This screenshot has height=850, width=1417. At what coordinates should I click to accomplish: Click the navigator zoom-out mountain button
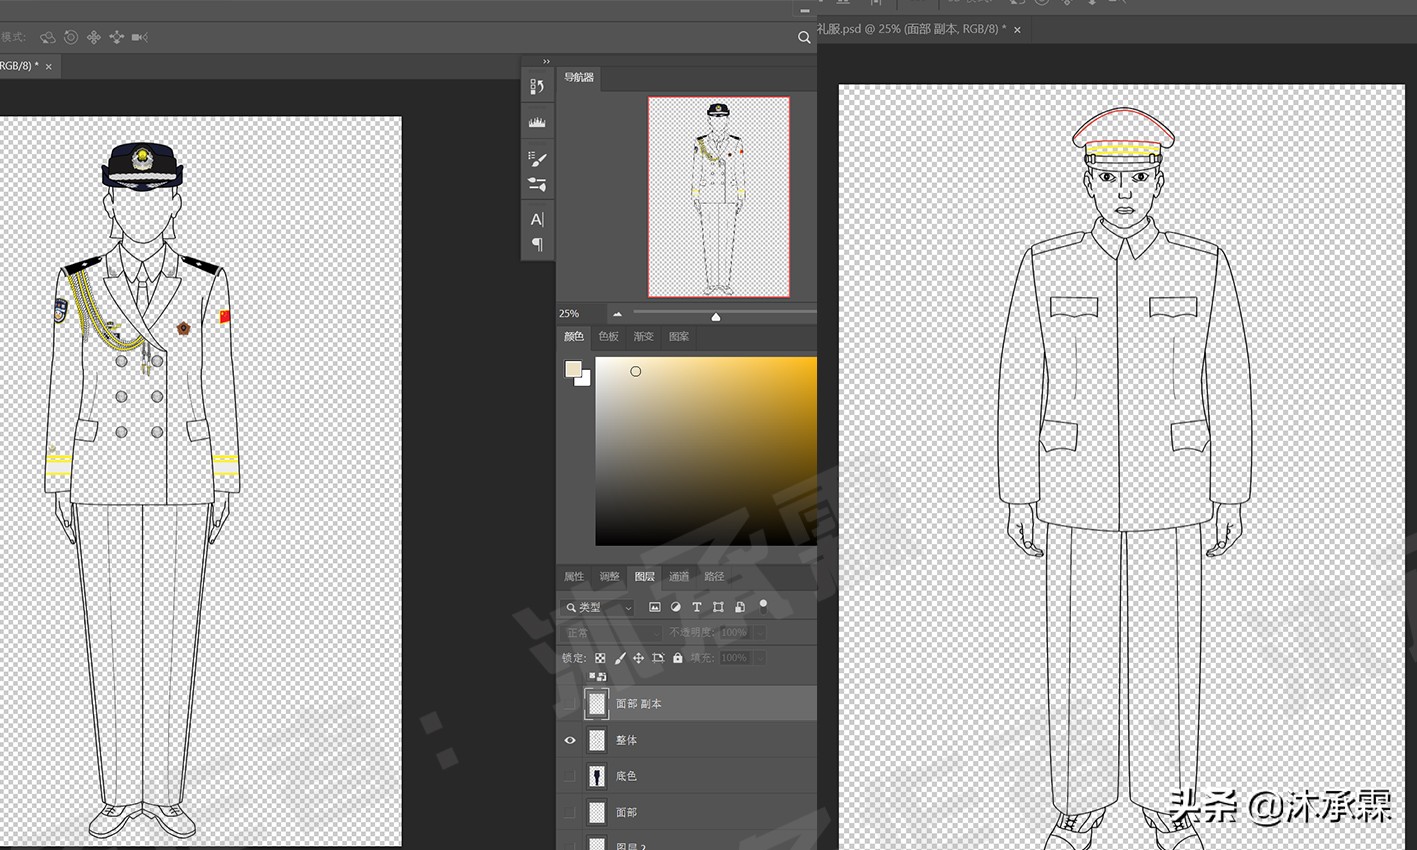tap(617, 314)
